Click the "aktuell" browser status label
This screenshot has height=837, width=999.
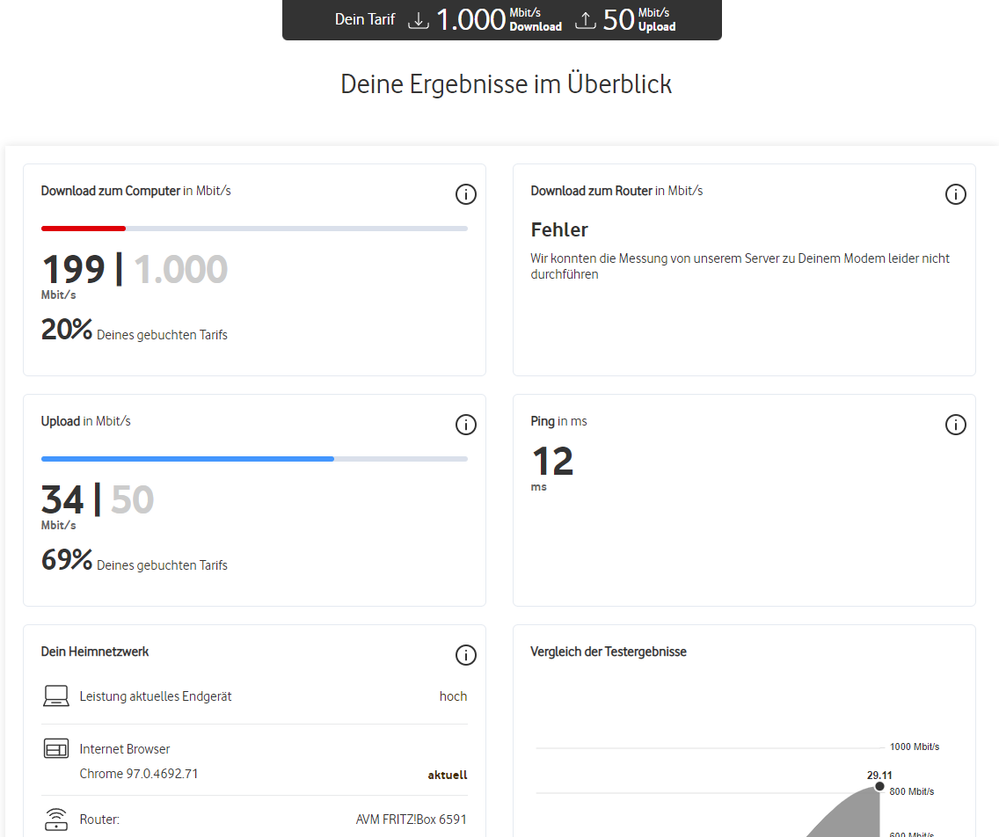pyautogui.click(x=447, y=775)
